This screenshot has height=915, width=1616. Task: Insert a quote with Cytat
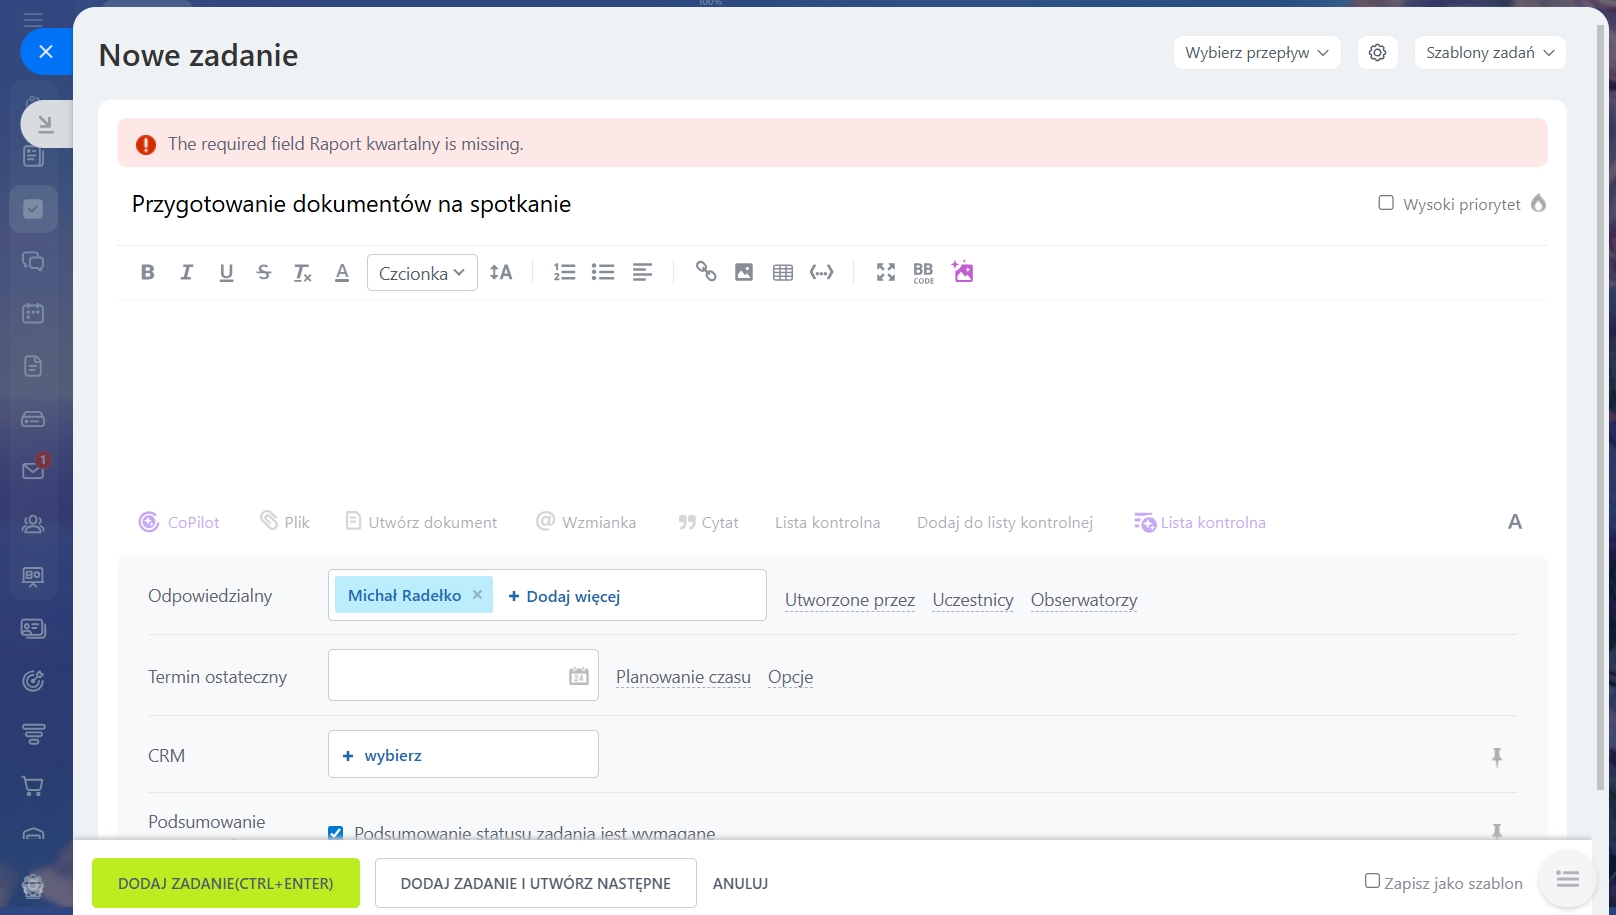point(708,522)
